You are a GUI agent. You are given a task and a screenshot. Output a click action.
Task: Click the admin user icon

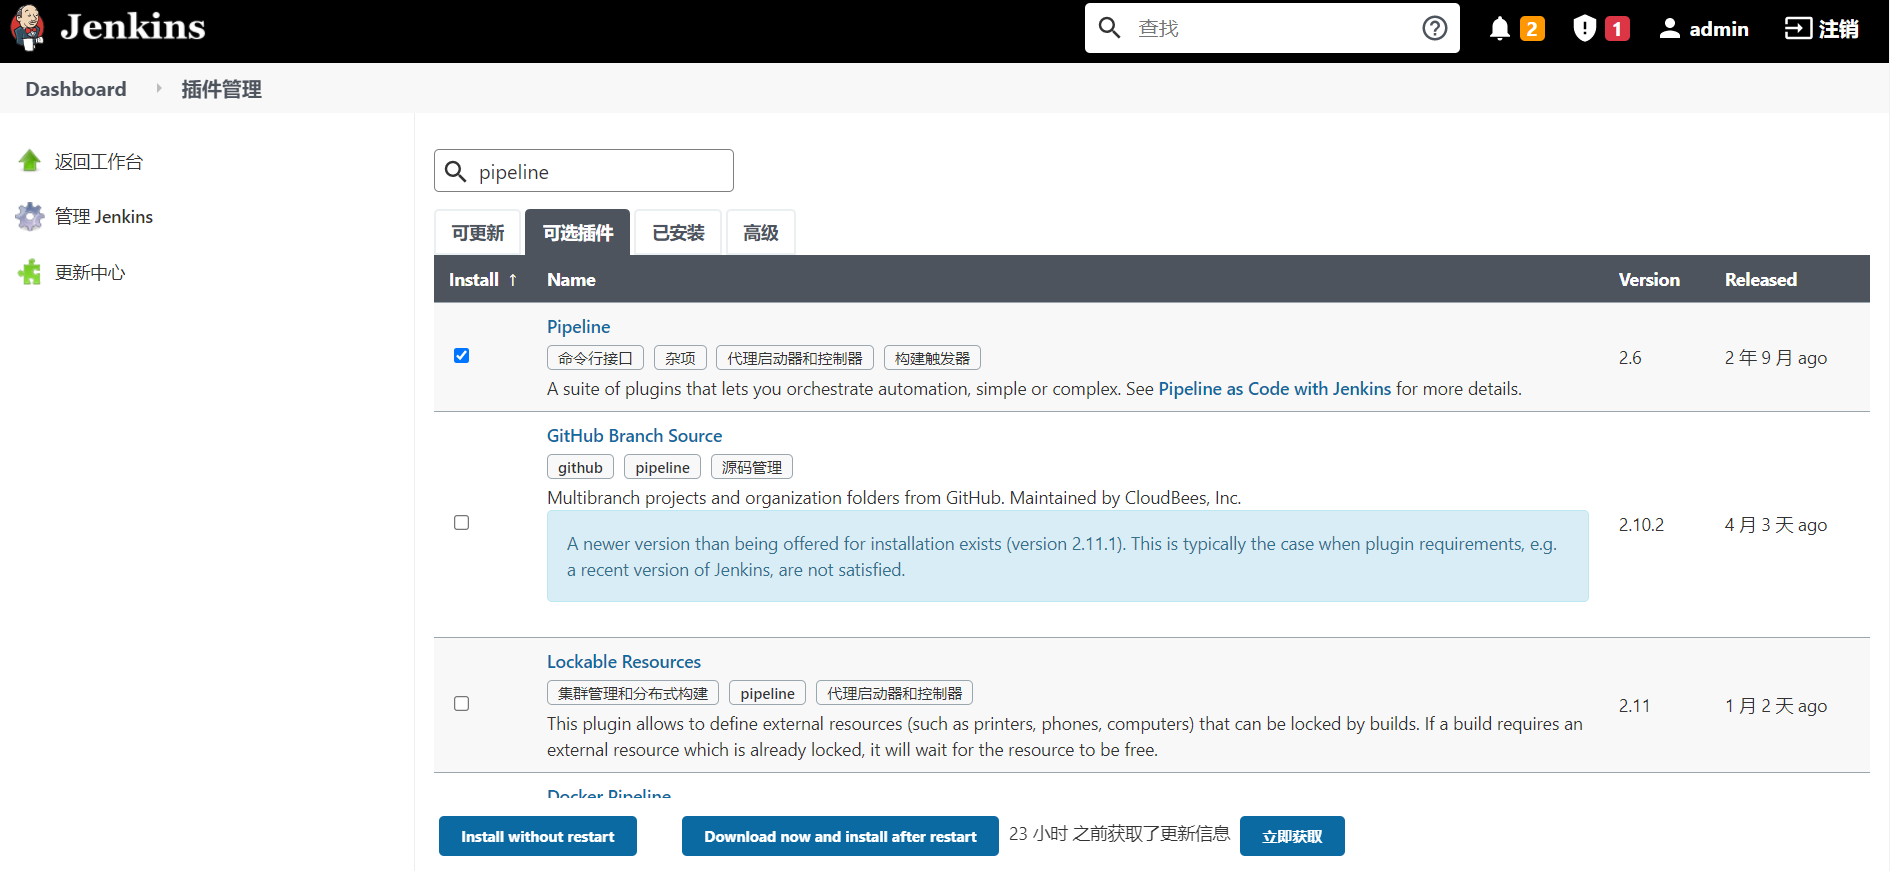click(x=1669, y=28)
